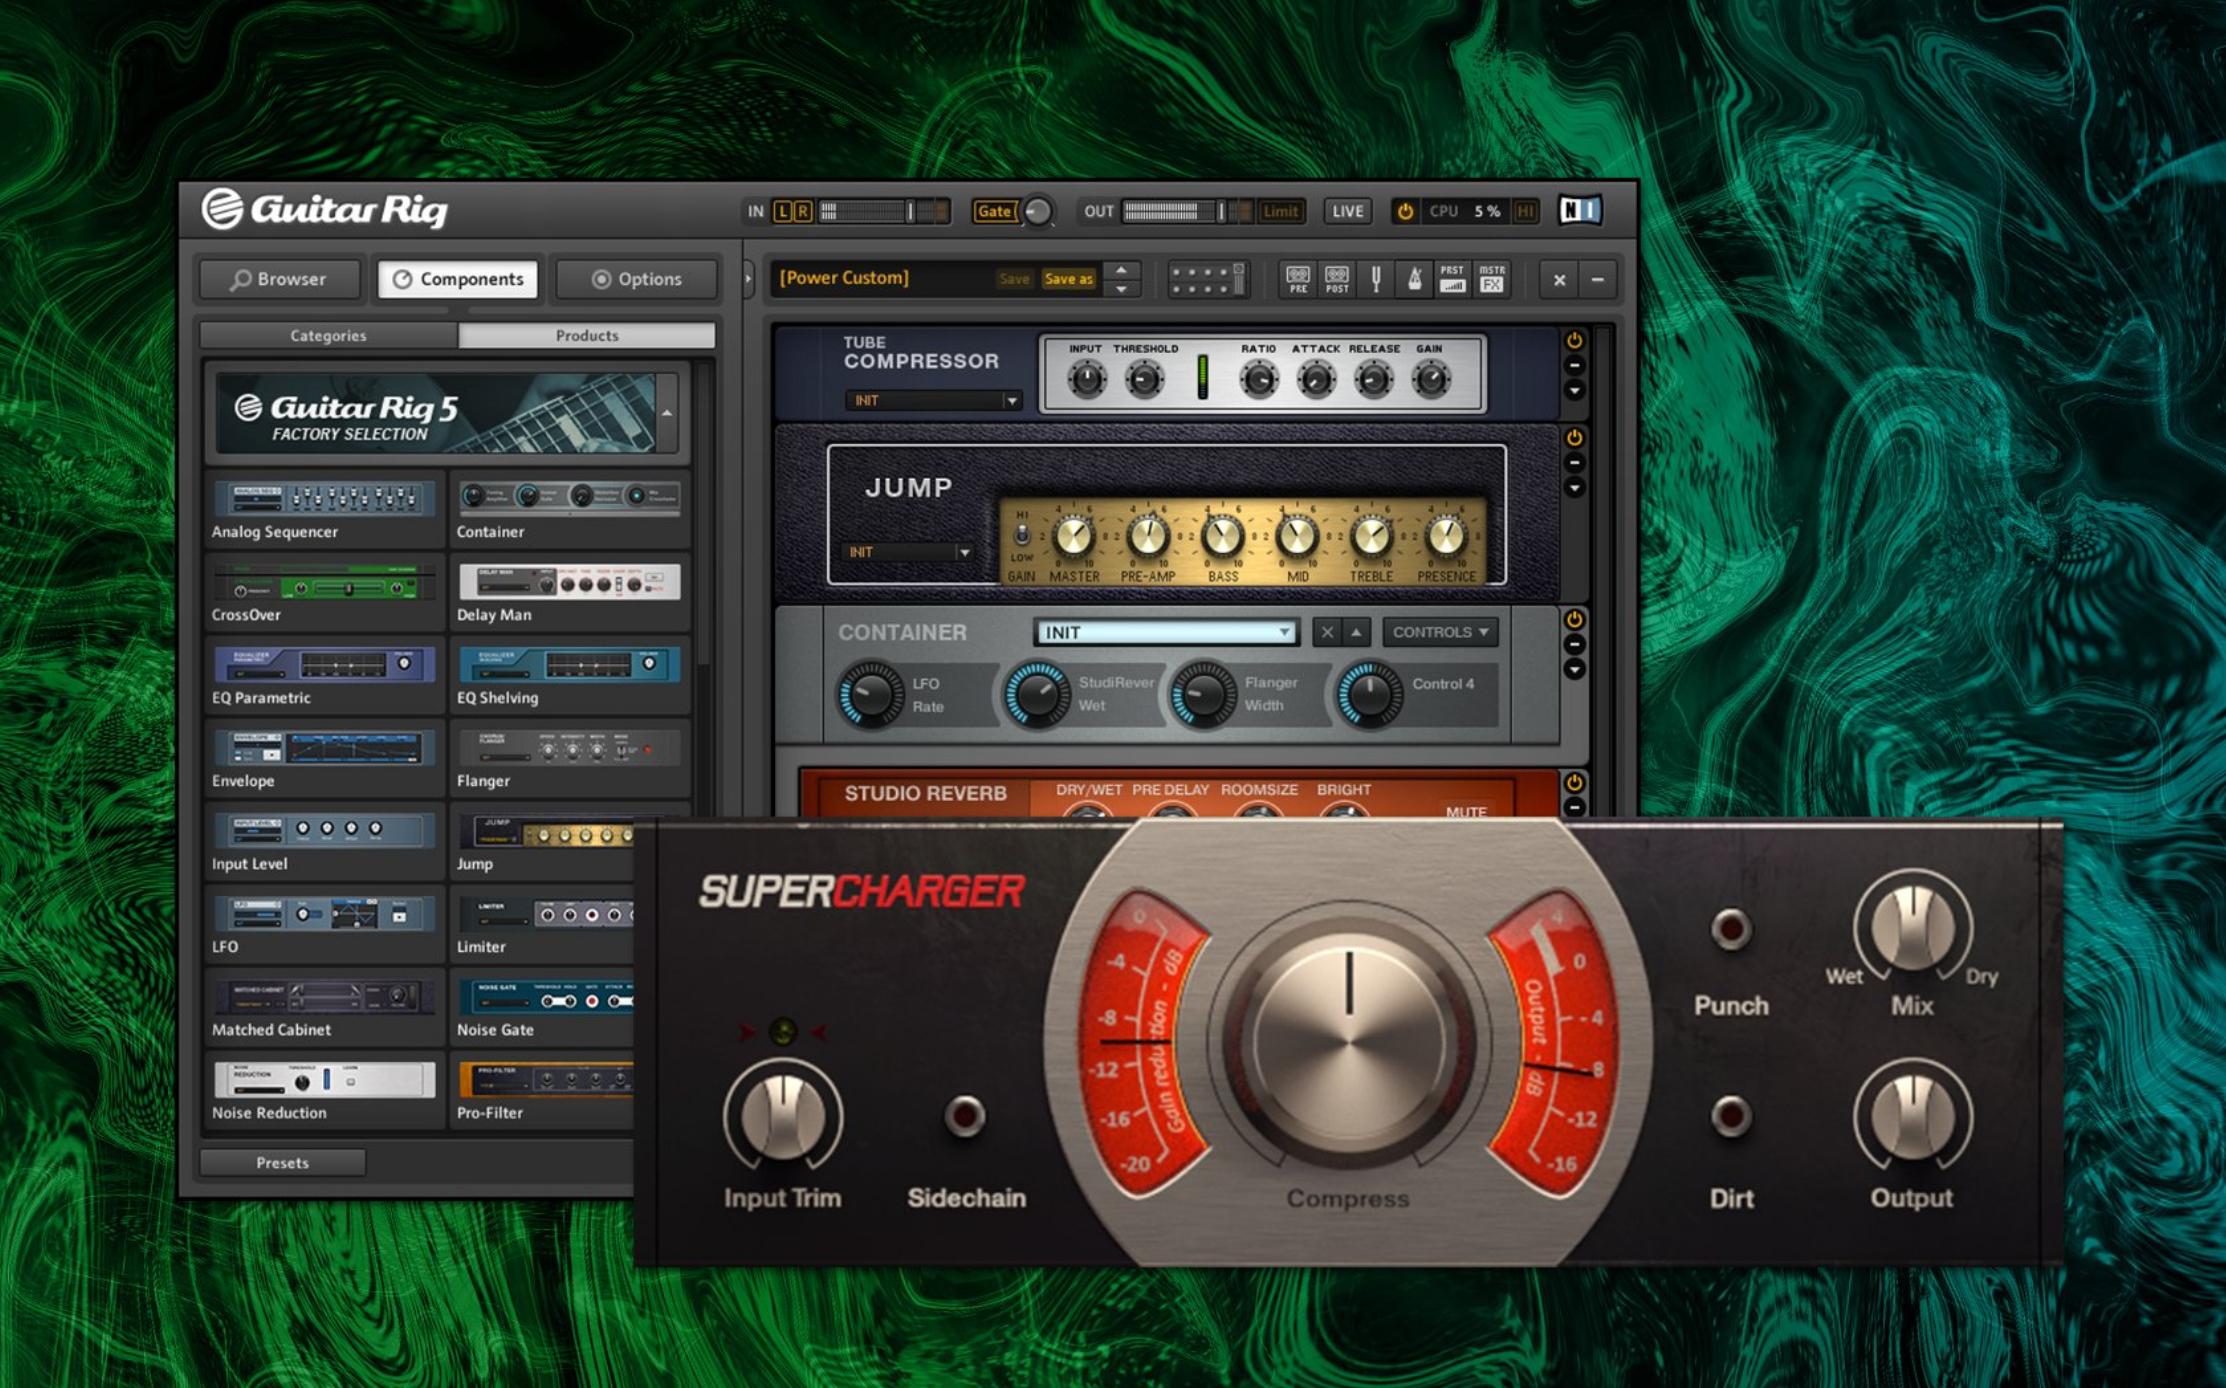Click the Supercharger Mix knob

click(x=1912, y=927)
